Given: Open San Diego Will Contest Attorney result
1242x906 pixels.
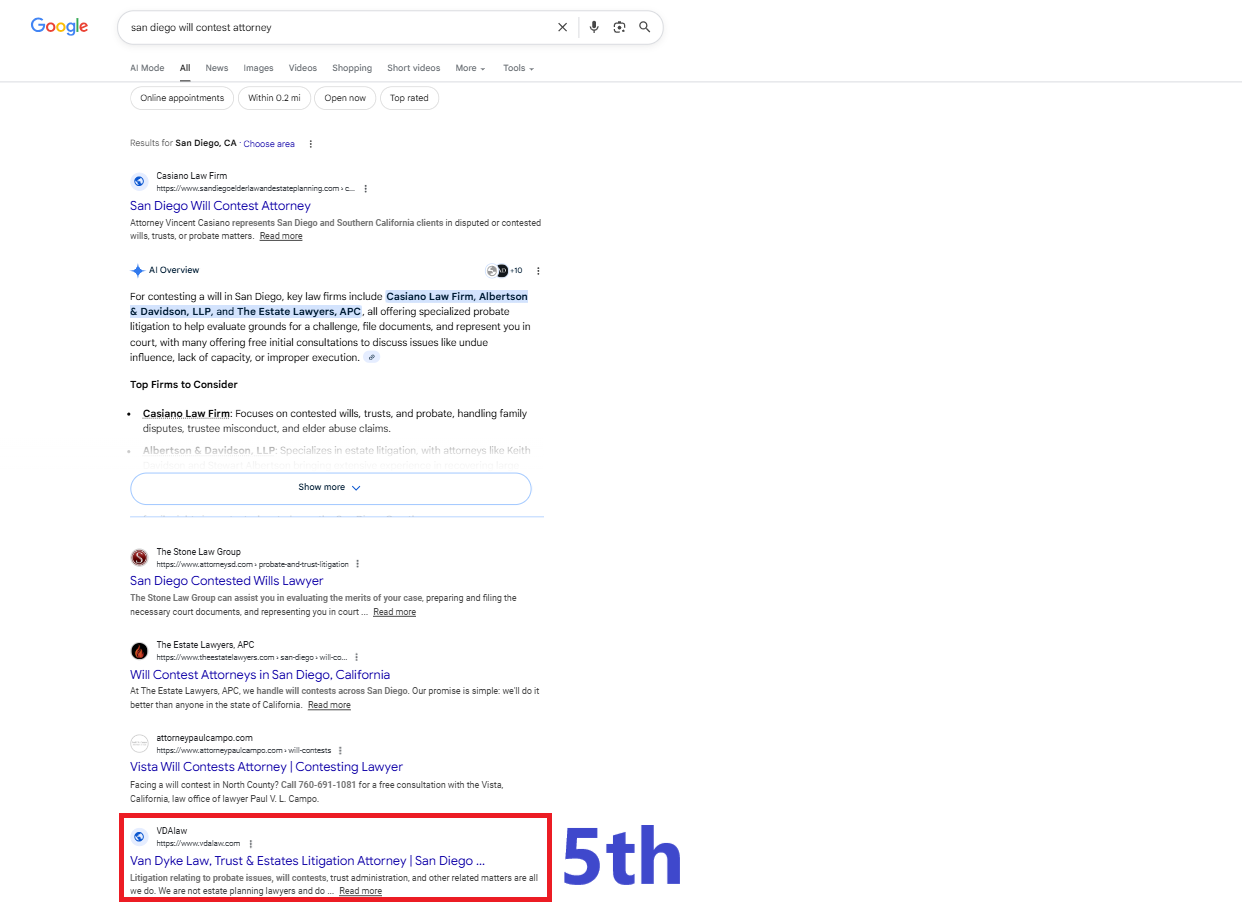Looking at the screenshot, I should click(220, 206).
